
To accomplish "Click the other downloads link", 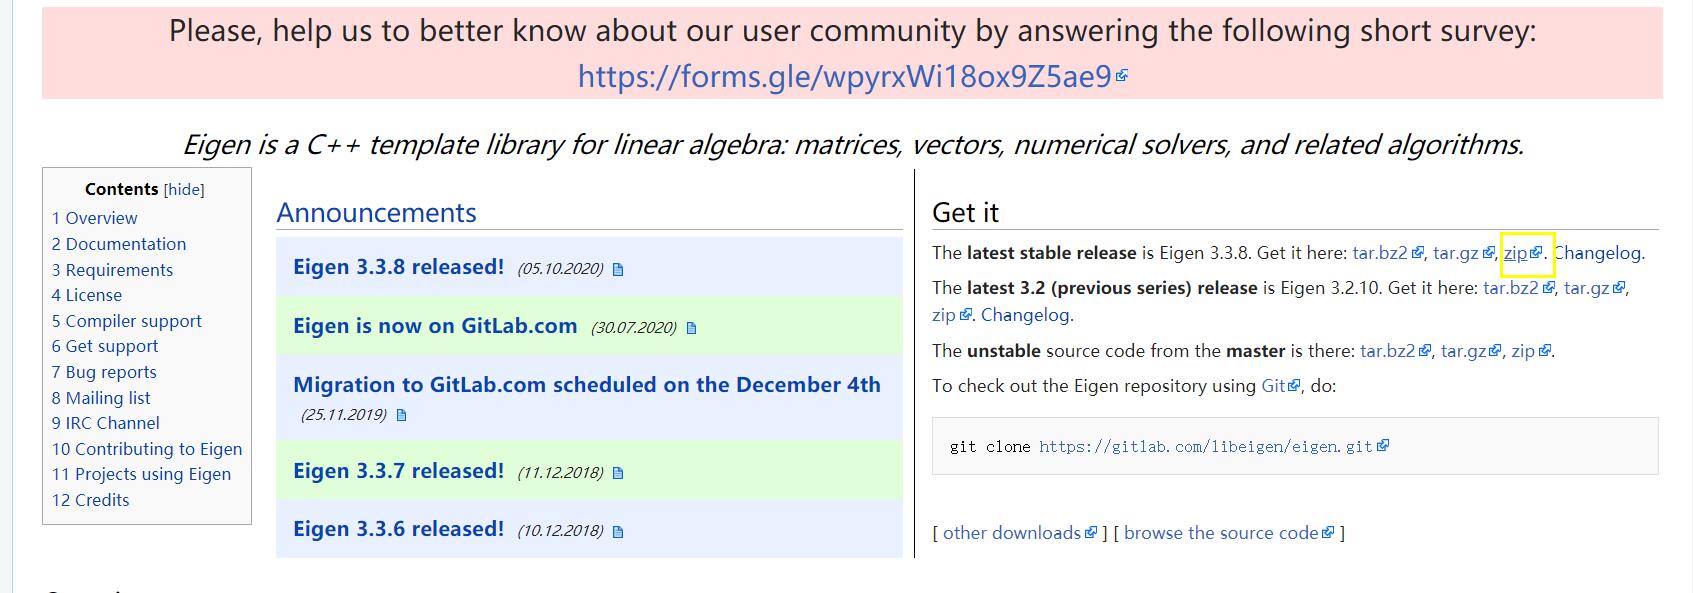I will (1015, 532).
